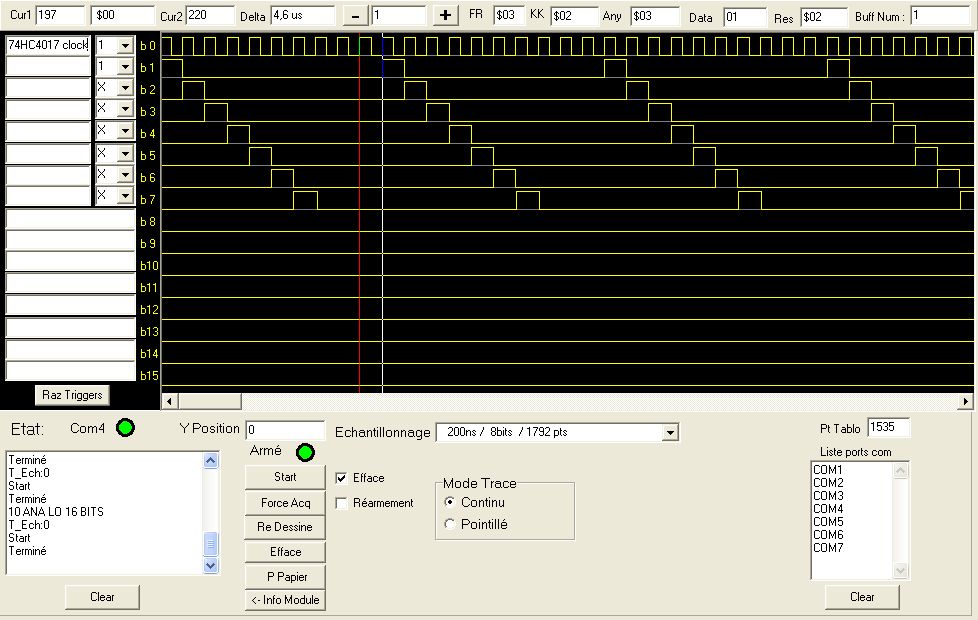Click the b8 channel name field
Viewport: 978px width, 620px height.
70,219
